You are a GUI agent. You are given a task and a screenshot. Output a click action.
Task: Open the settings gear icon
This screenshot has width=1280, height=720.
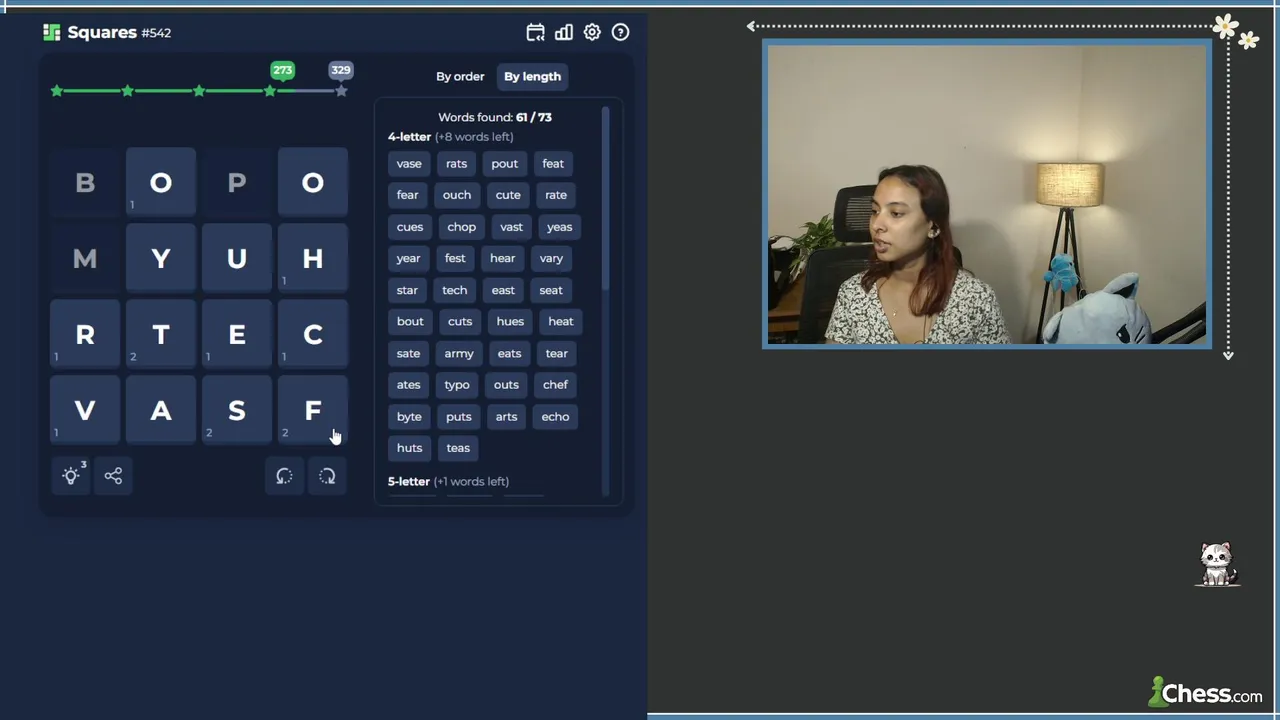pos(592,32)
